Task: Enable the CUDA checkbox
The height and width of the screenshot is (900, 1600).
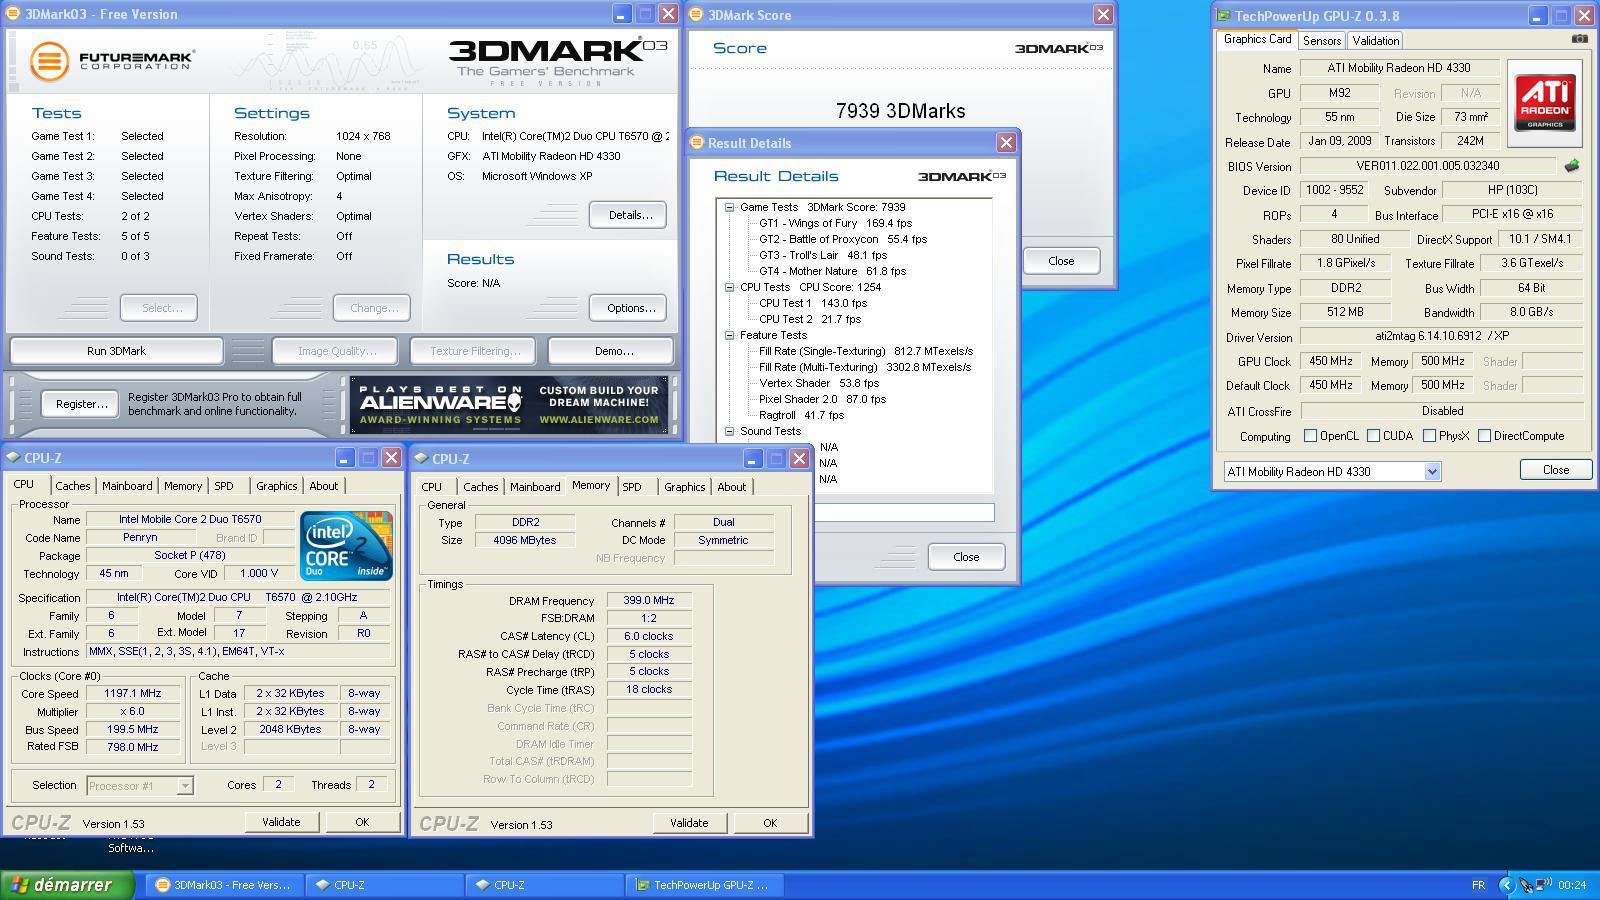Action: pos(1373,436)
